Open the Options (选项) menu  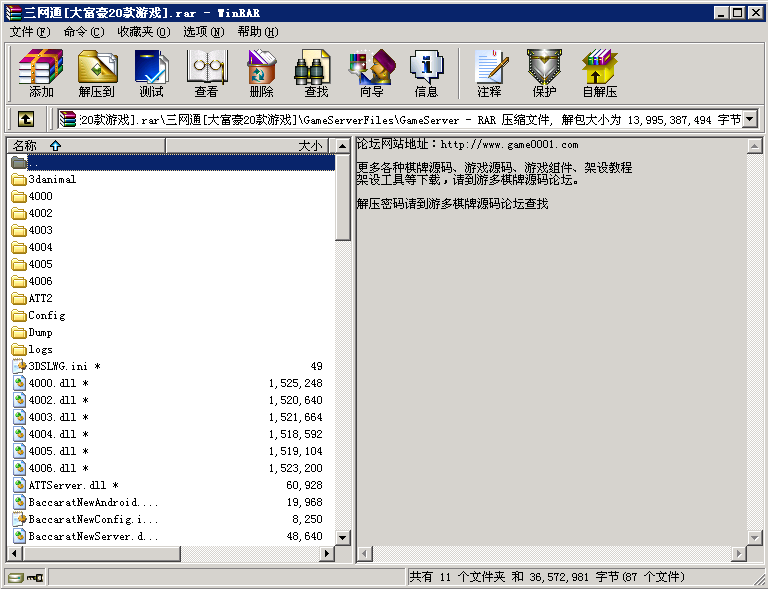tap(203, 31)
